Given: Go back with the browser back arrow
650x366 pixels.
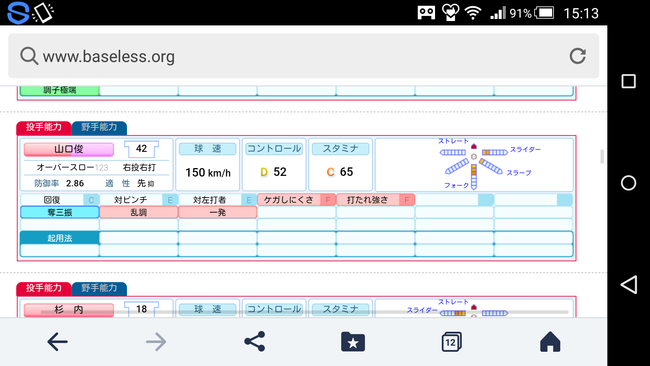Looking at the screenshot, I should pyautogui.click(x=57, y=342).
